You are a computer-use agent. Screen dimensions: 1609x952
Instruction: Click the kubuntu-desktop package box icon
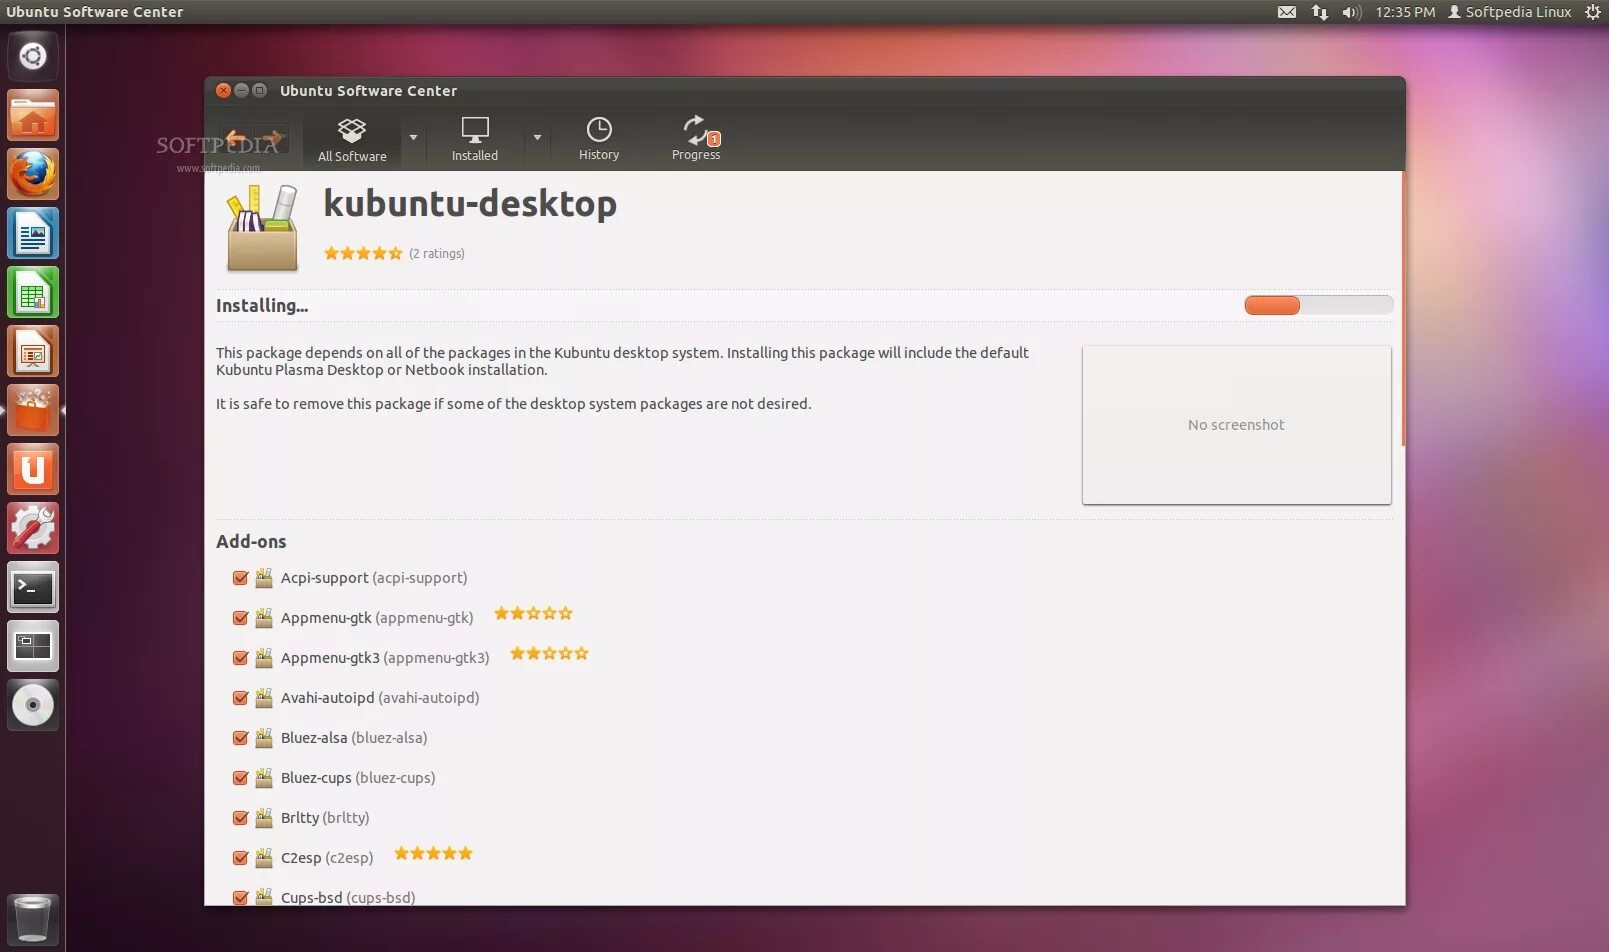click(x=262, y=228)
